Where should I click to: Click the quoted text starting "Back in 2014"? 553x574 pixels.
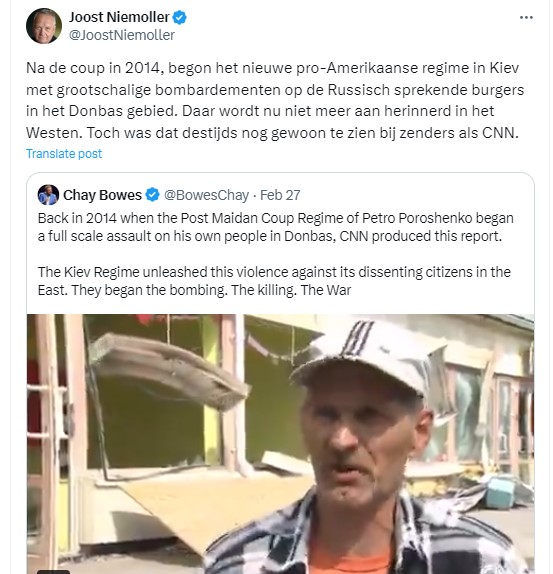coord(276,227)
